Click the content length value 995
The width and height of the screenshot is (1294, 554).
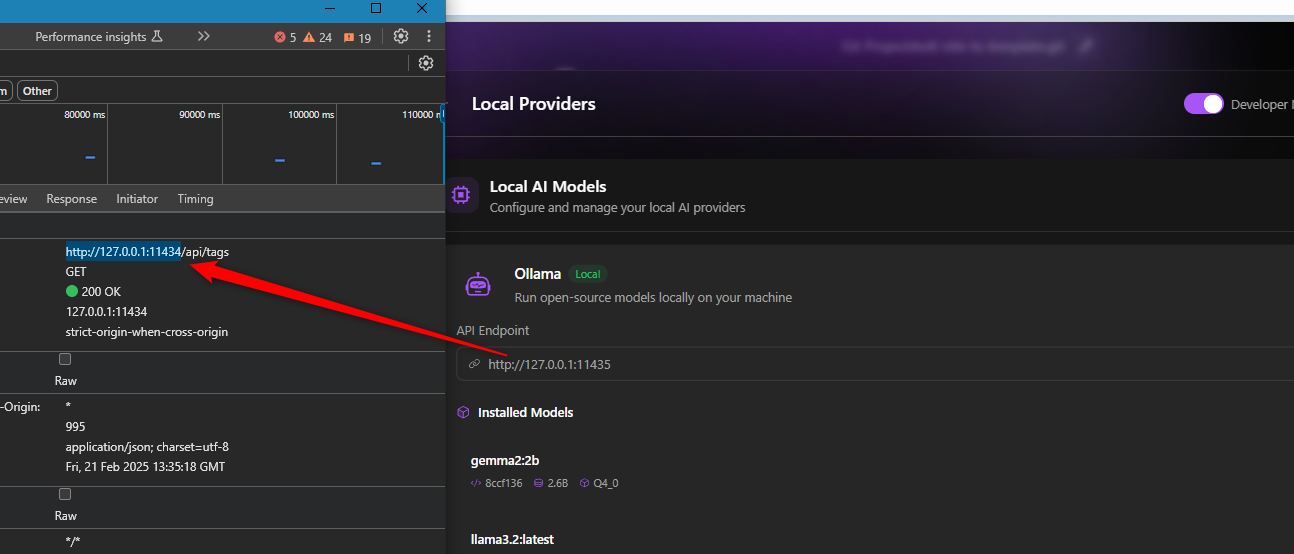click(76, 427)
